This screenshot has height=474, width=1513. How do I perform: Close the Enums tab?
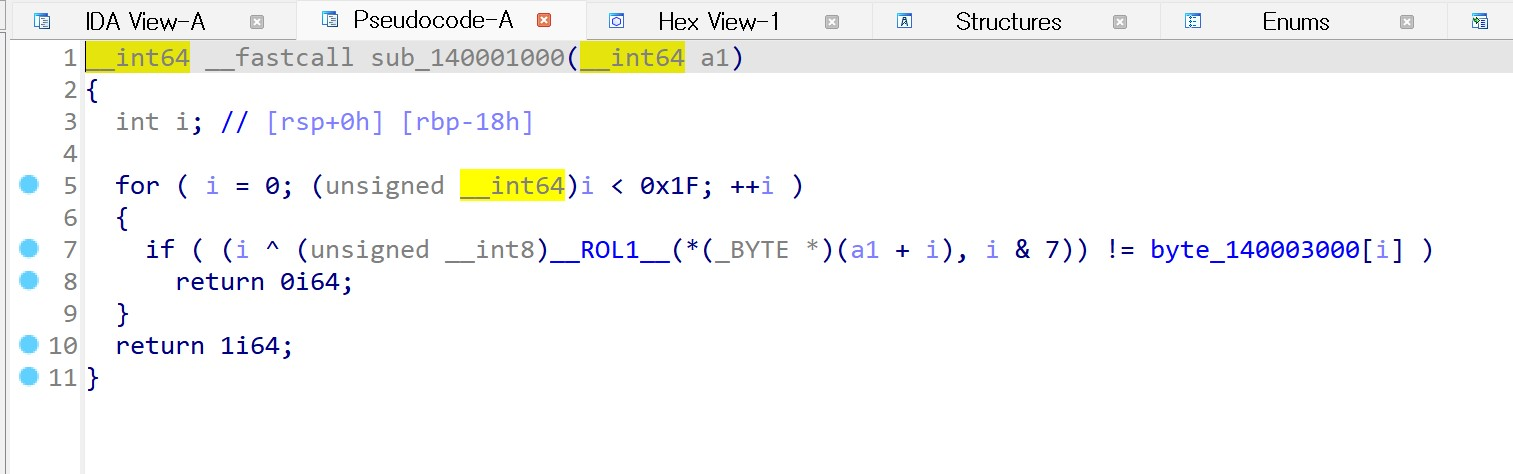point(1407,21)
